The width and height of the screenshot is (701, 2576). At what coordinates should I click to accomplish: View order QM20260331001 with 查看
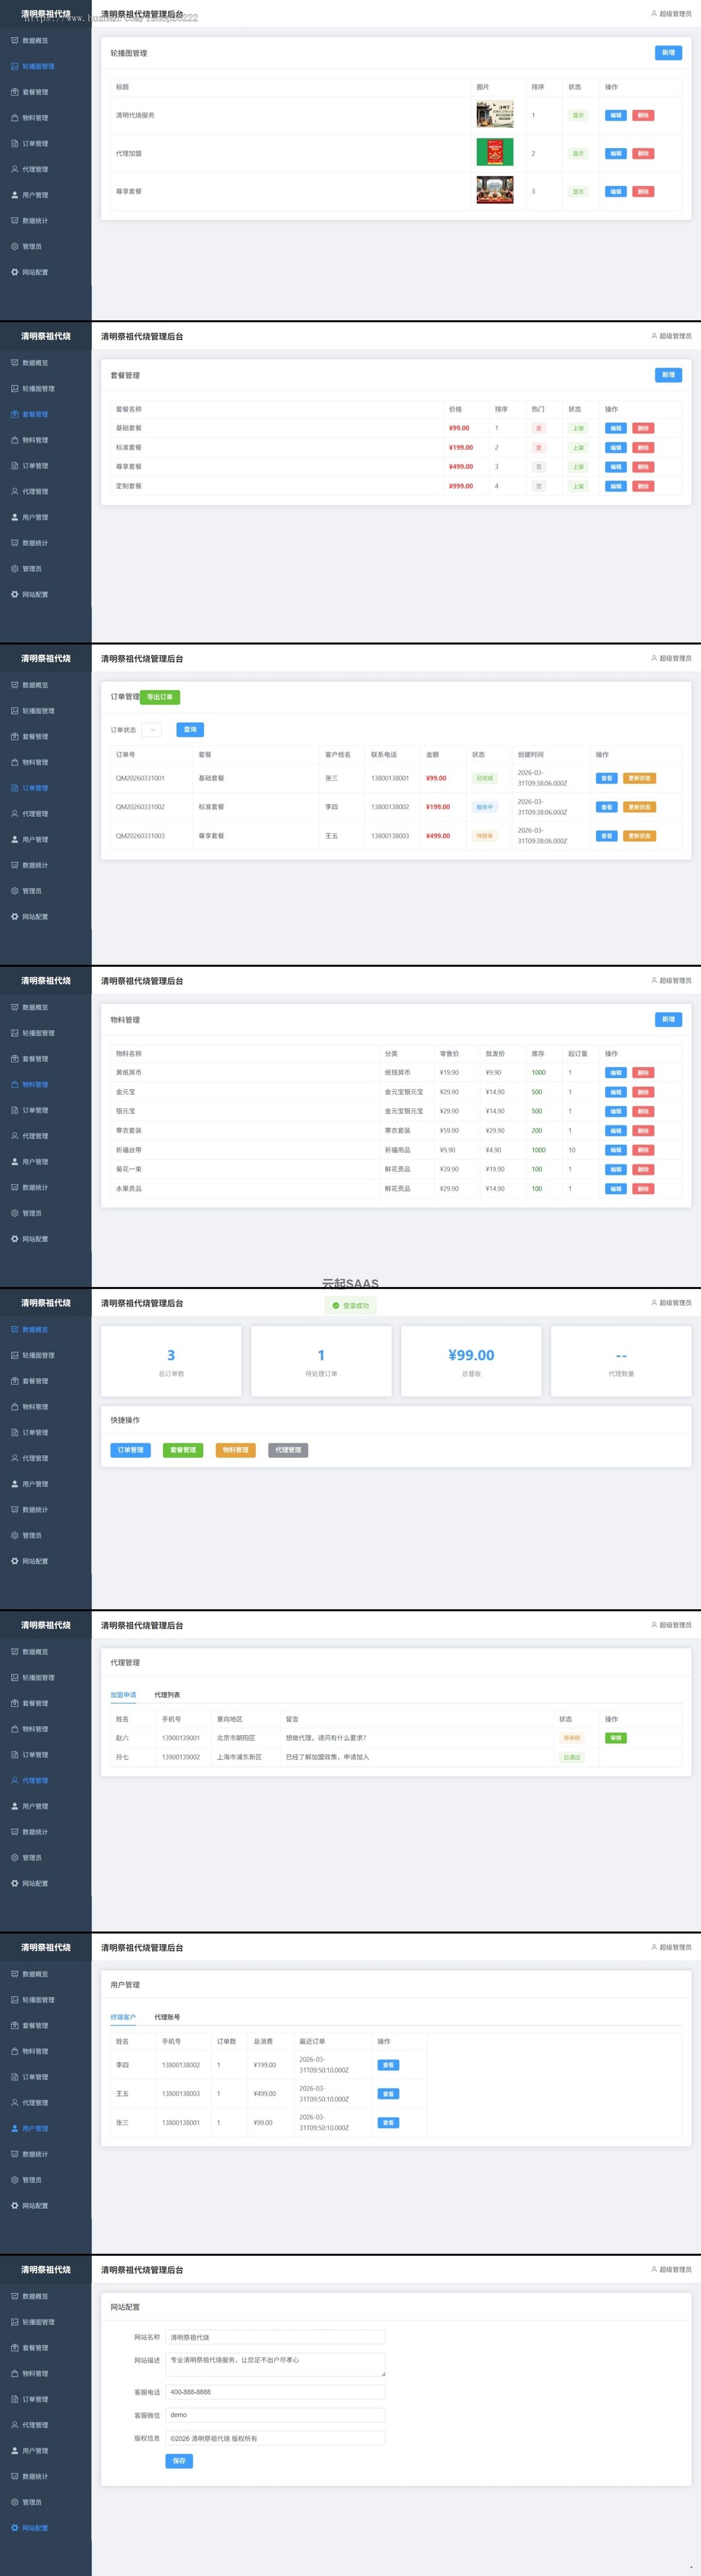coord(606,778)
